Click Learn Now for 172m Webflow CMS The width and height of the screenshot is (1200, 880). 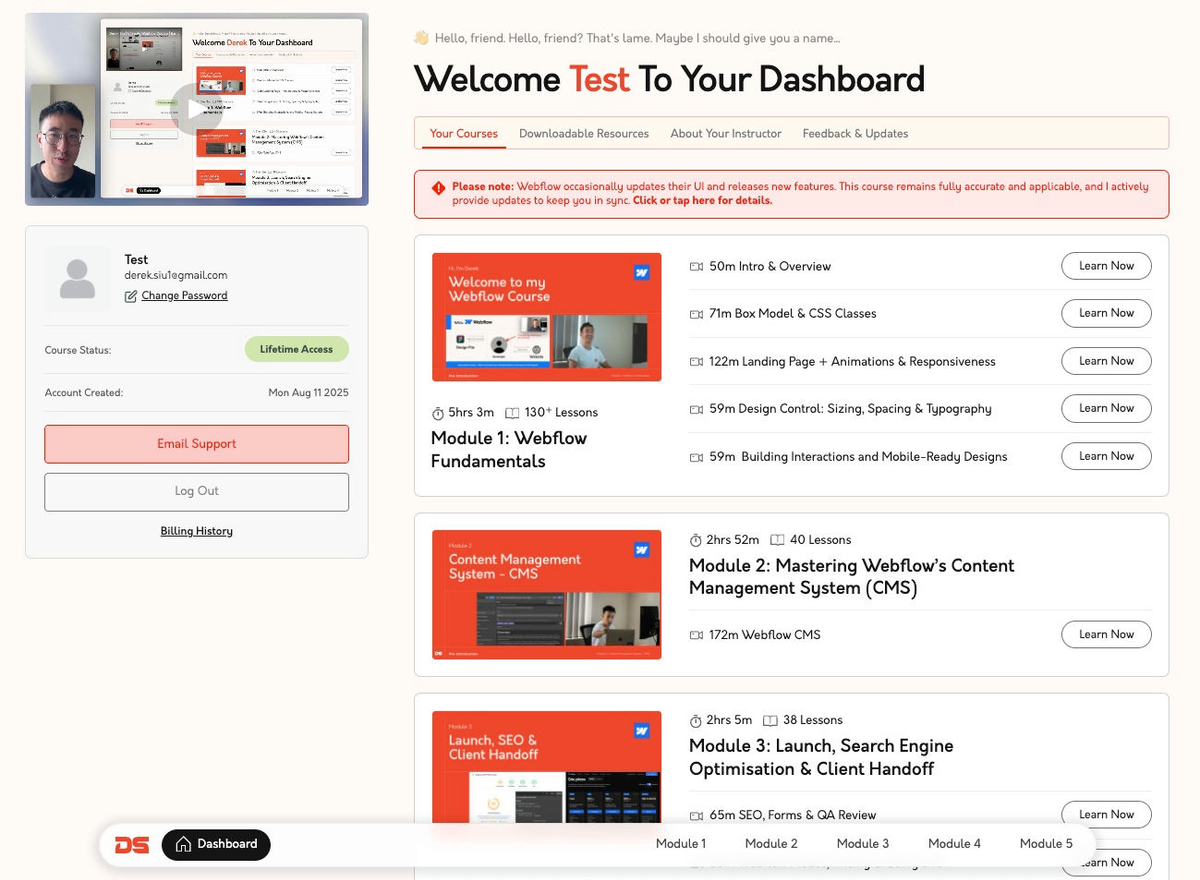point(1106,634)
